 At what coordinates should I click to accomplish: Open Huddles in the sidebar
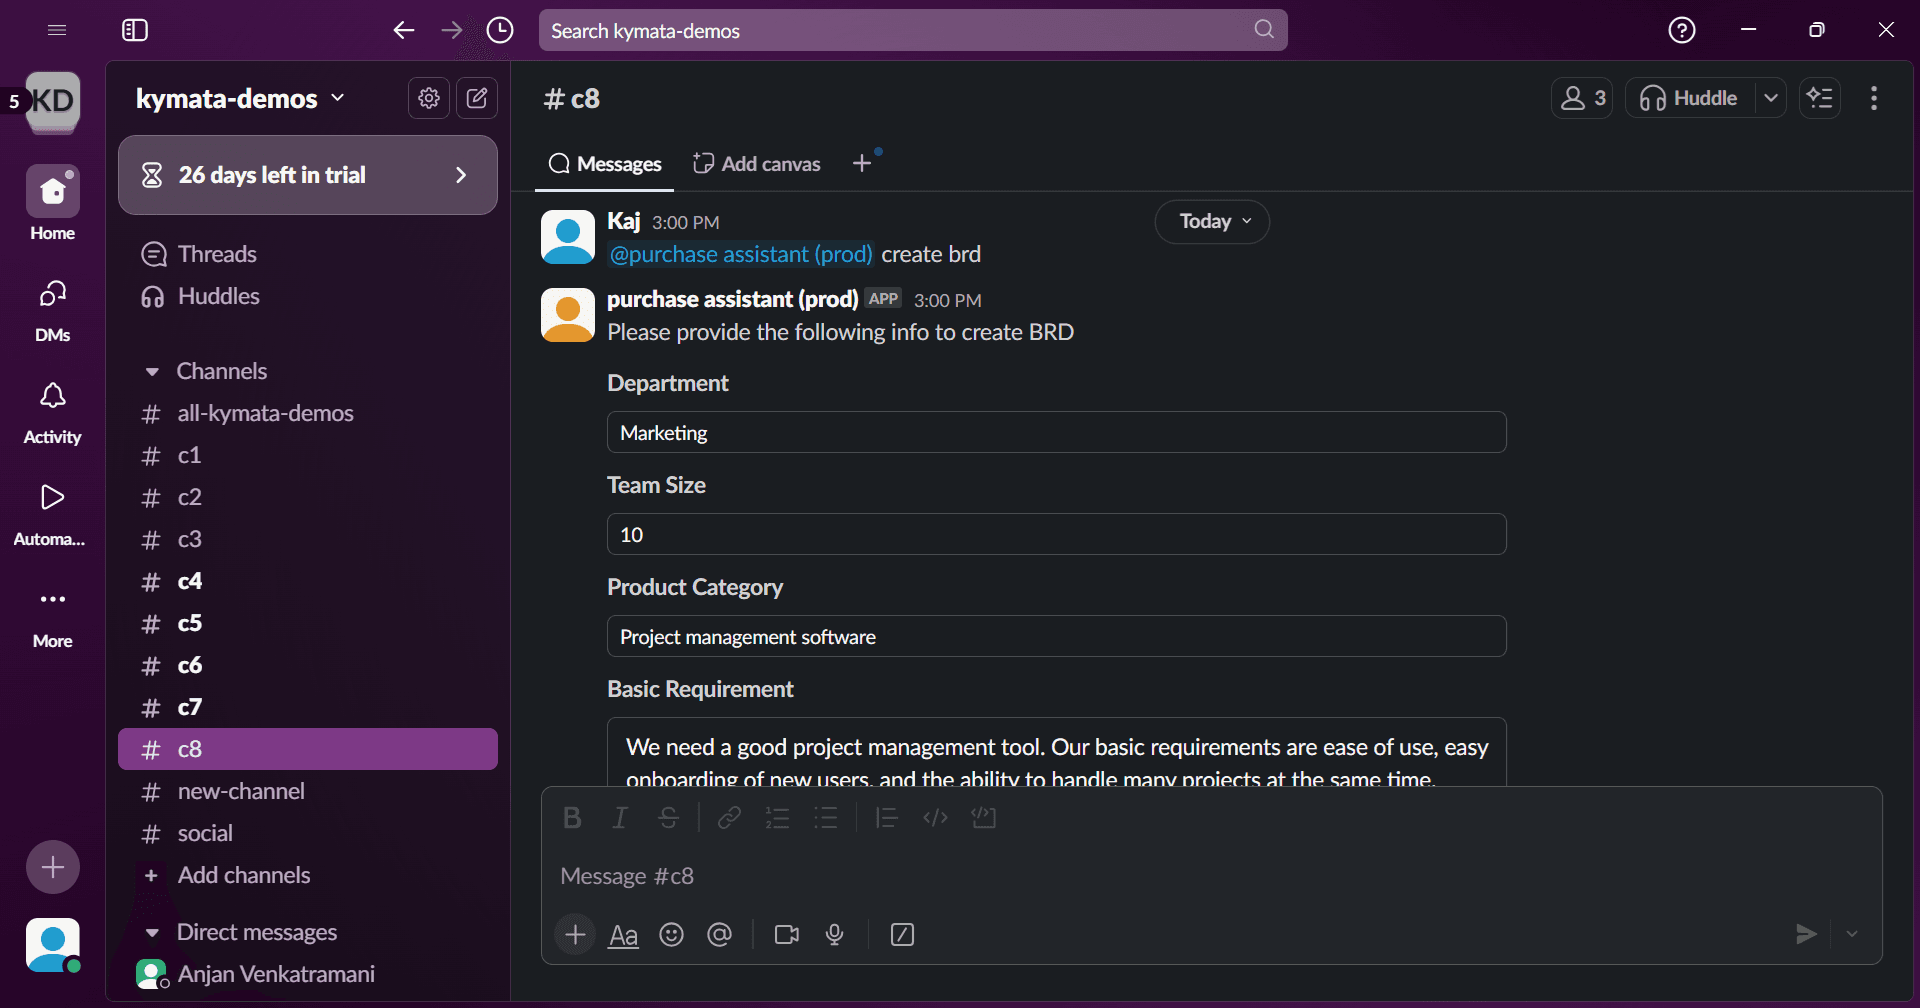point(308,296)
